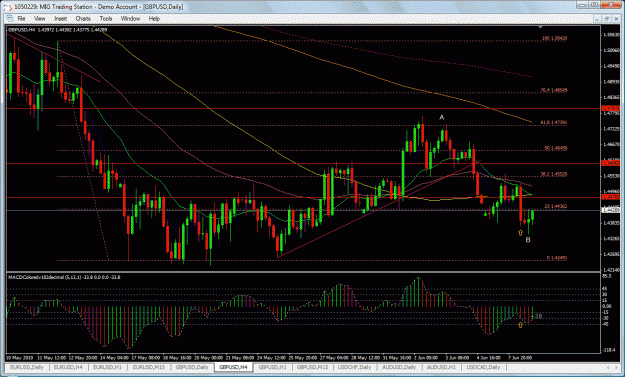Click the middle red horizontal line price tag
625x377 pixels.
point(611,163)
